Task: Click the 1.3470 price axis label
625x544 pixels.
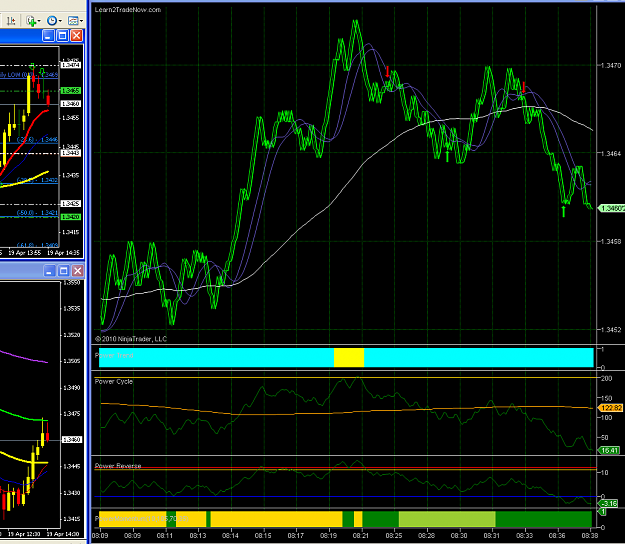Action: click(x=611, y=65)
